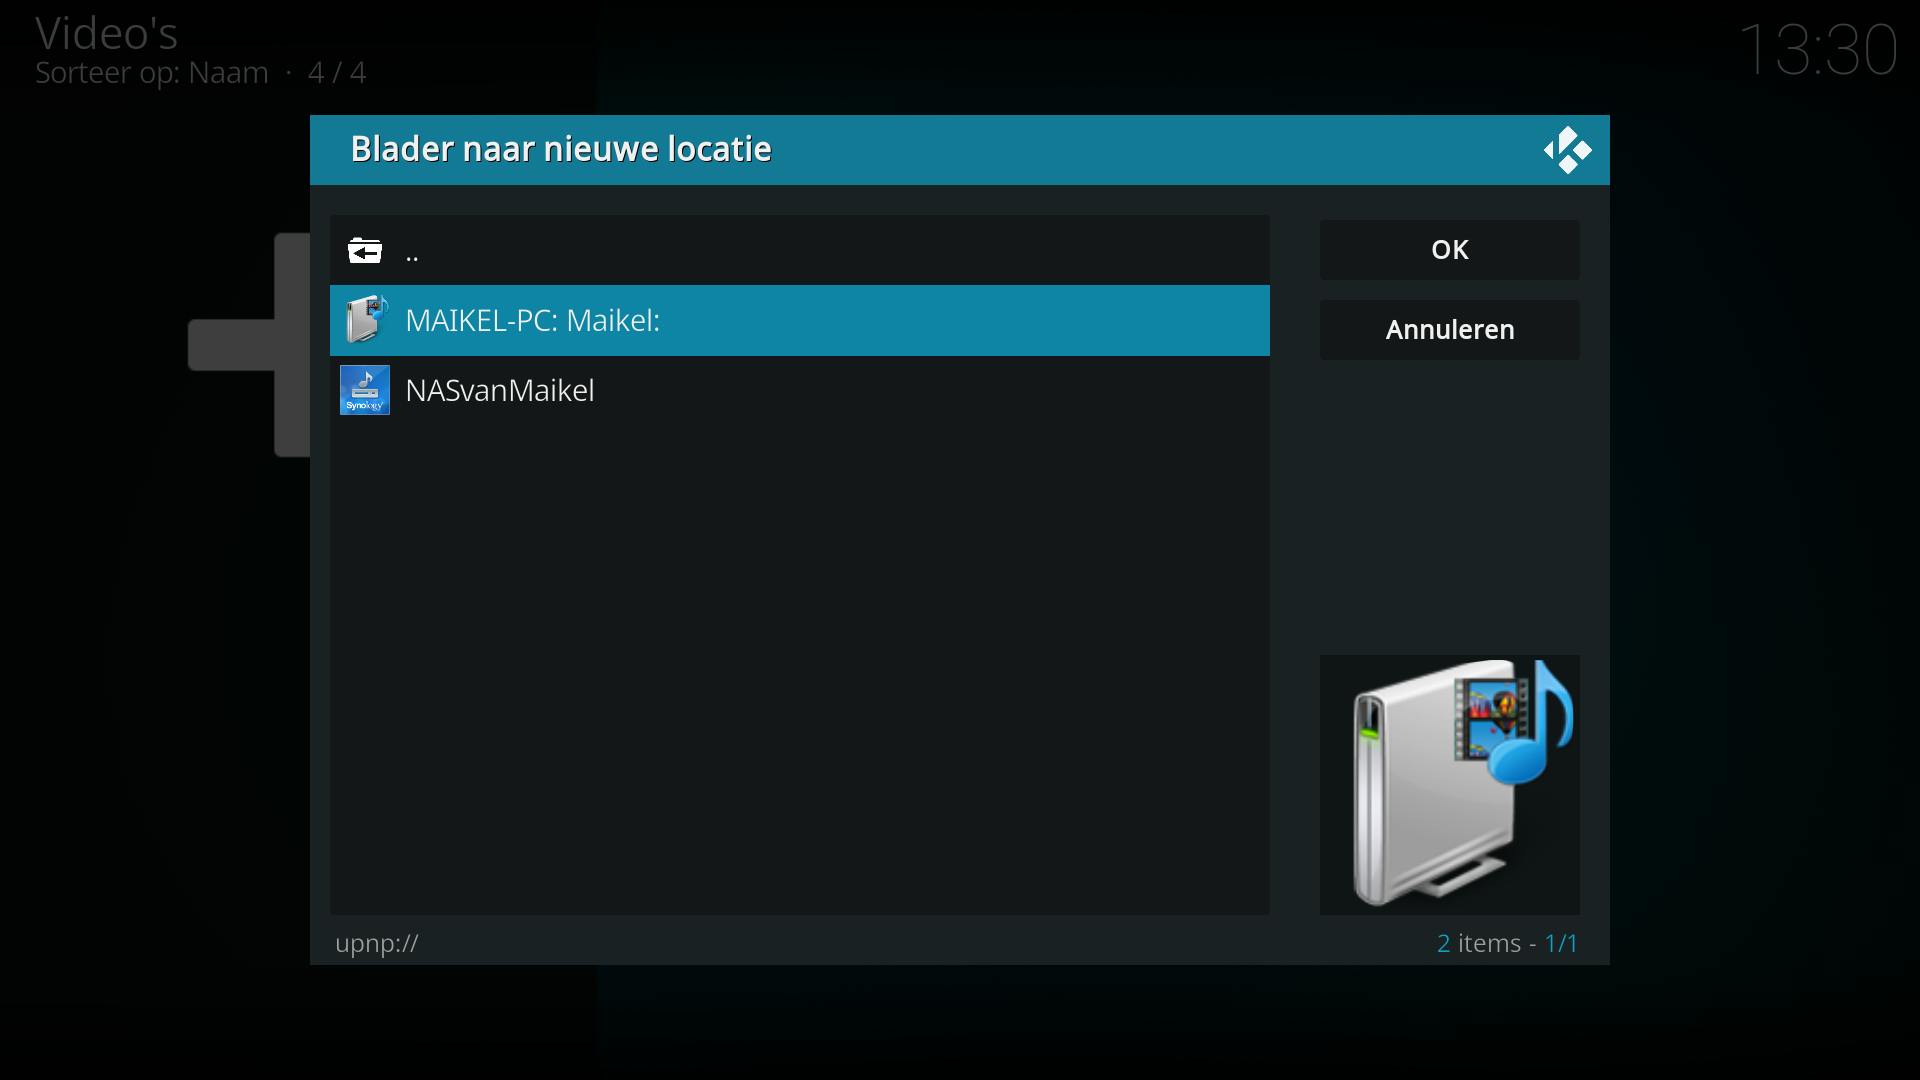Click the Synology NAS icon
This screenshot has width=1920, height=1080.
click(365, 390)
